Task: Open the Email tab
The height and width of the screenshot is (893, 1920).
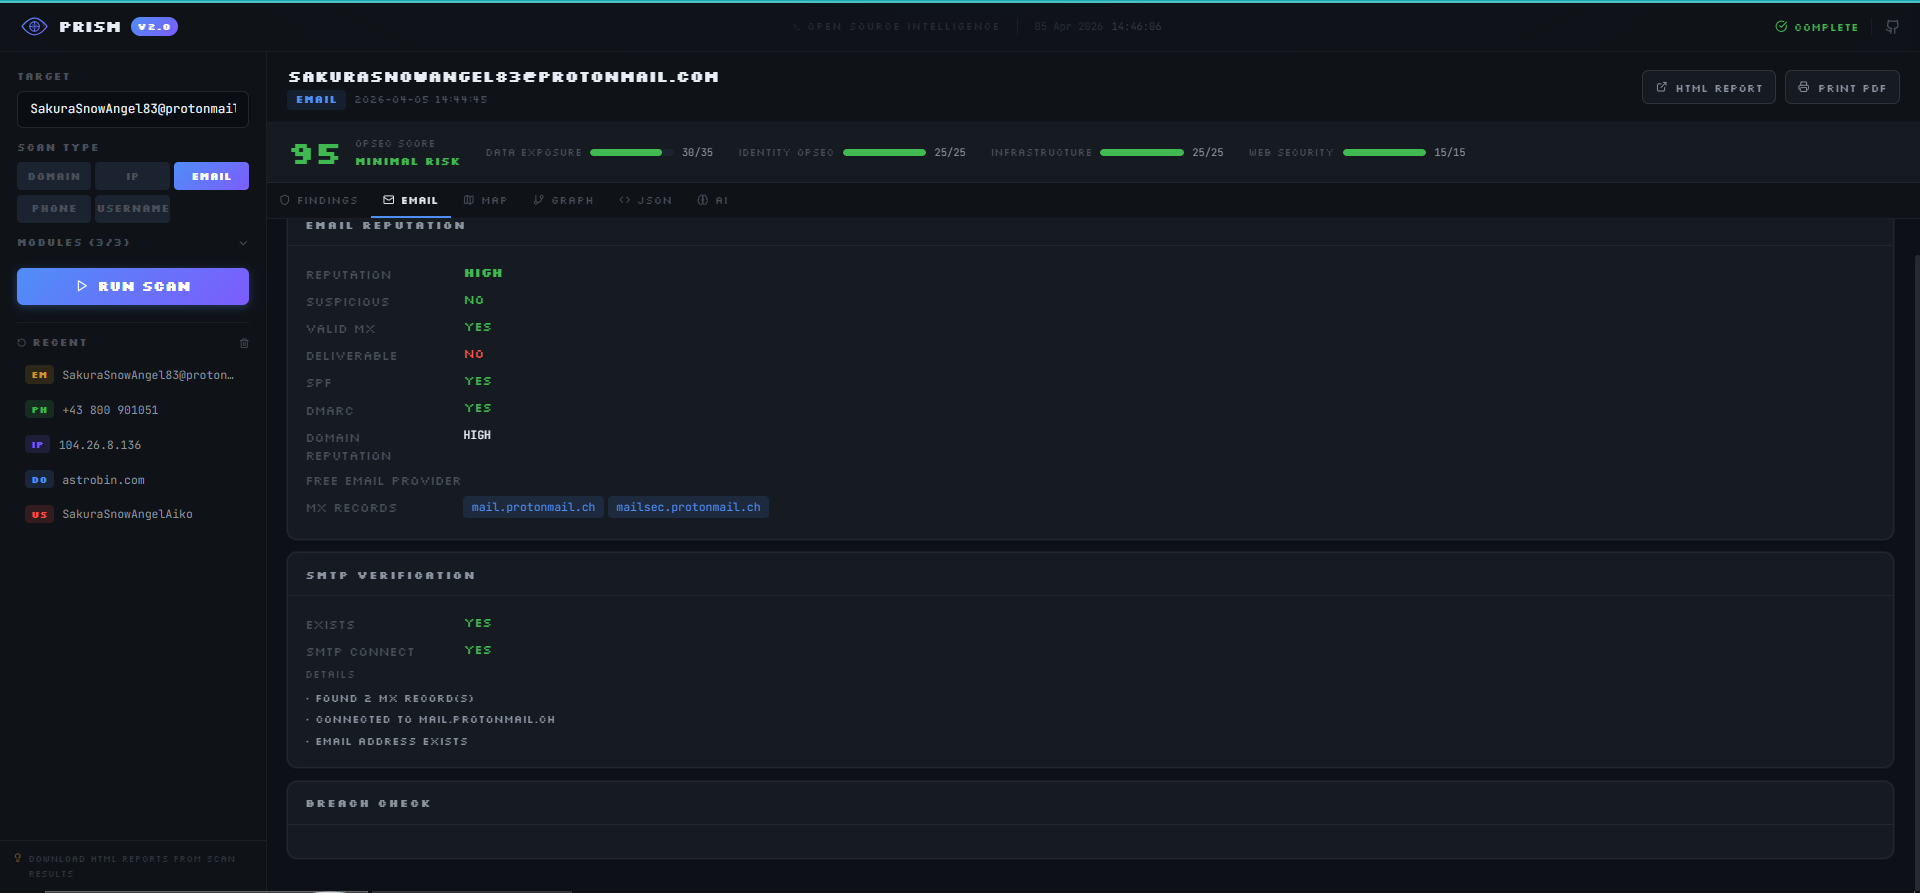Action: pos(411,200)
